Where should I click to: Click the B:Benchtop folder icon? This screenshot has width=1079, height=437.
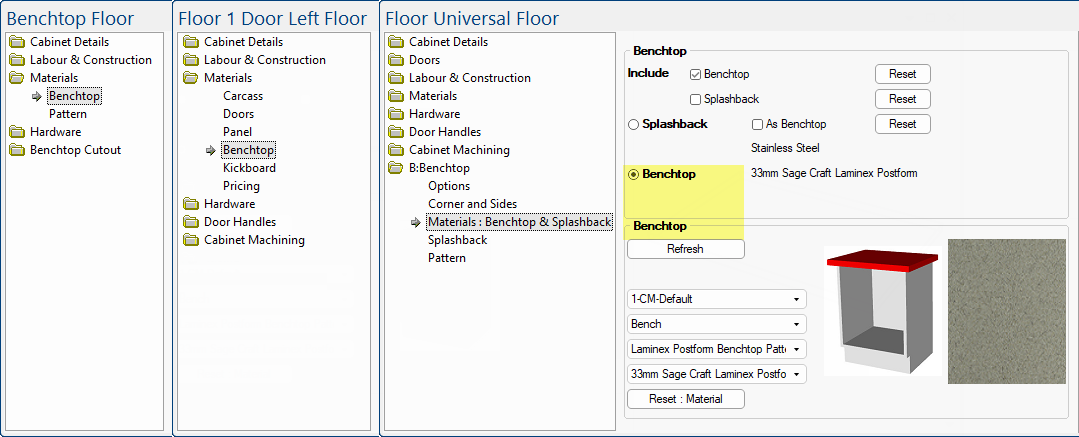point(396,168)
